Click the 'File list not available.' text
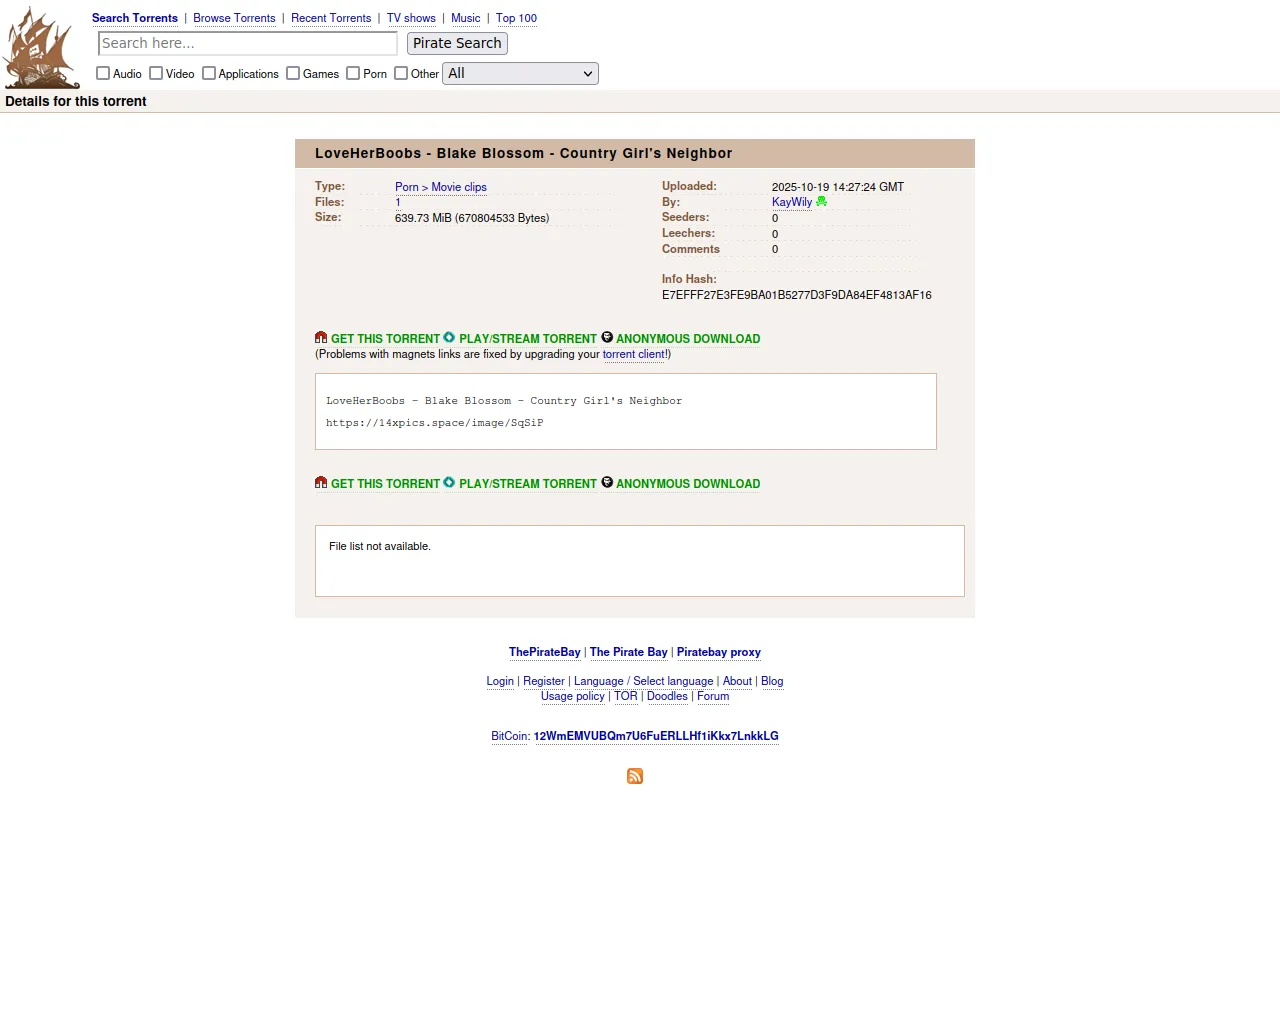Viewport: 1280px width, 1024px height. tap(380, 546)
